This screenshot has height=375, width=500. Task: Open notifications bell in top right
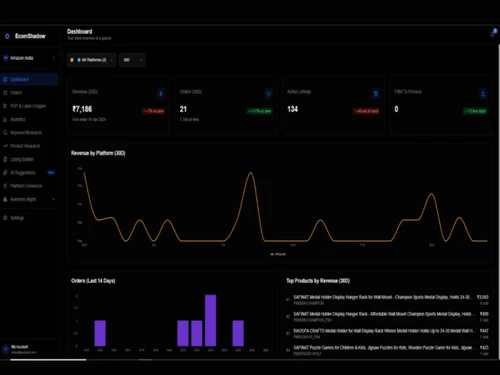coord(493,33)
